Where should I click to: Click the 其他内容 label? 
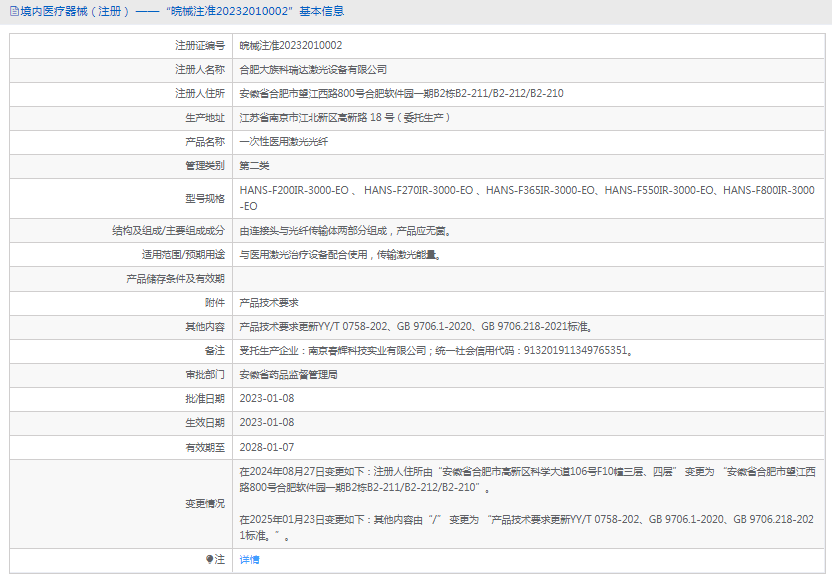[205, 327]
